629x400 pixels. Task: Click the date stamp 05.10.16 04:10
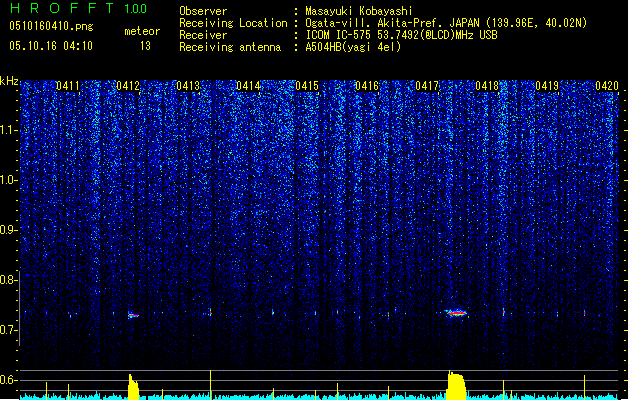(51, 46)
